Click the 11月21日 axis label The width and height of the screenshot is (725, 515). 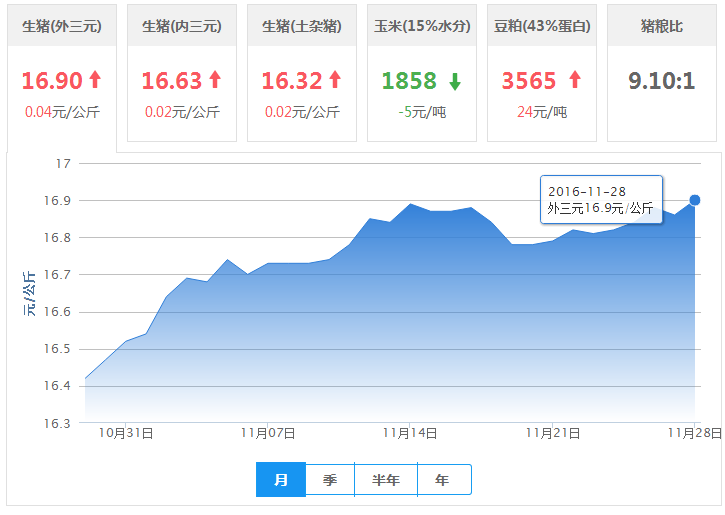pos(553,433)
